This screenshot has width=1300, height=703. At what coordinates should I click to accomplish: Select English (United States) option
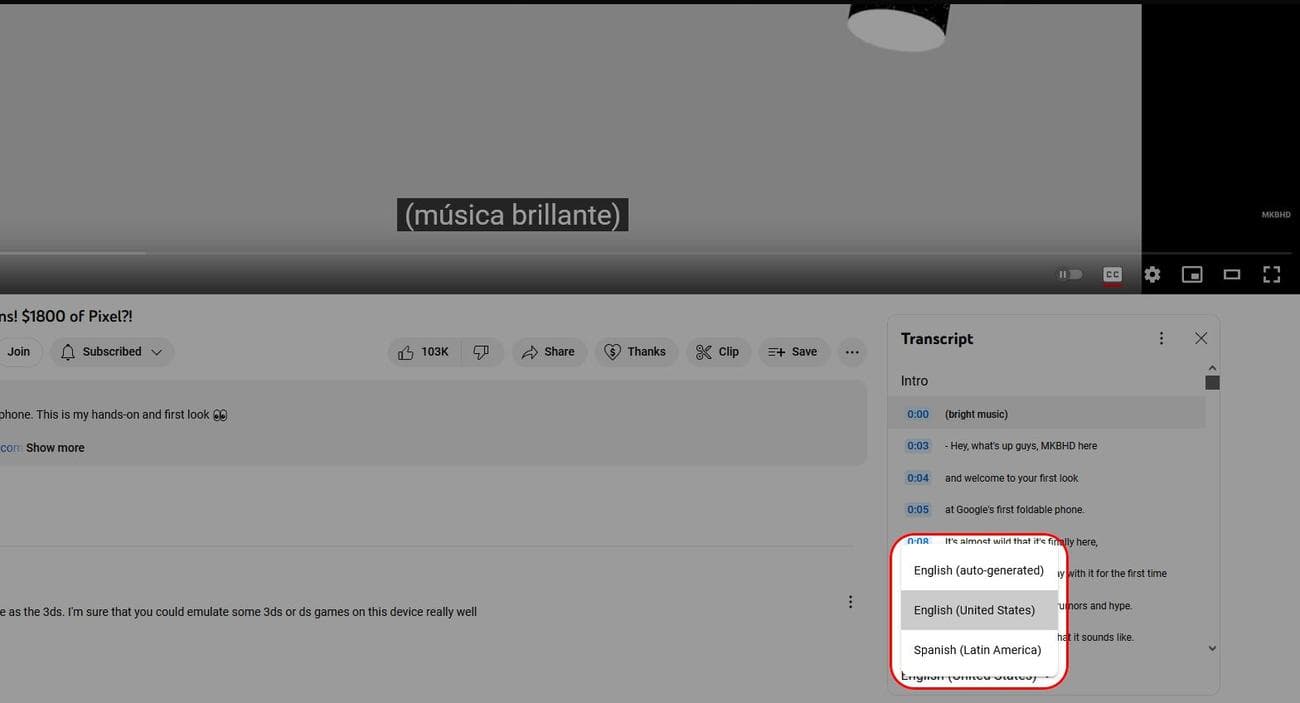(974, 610)
